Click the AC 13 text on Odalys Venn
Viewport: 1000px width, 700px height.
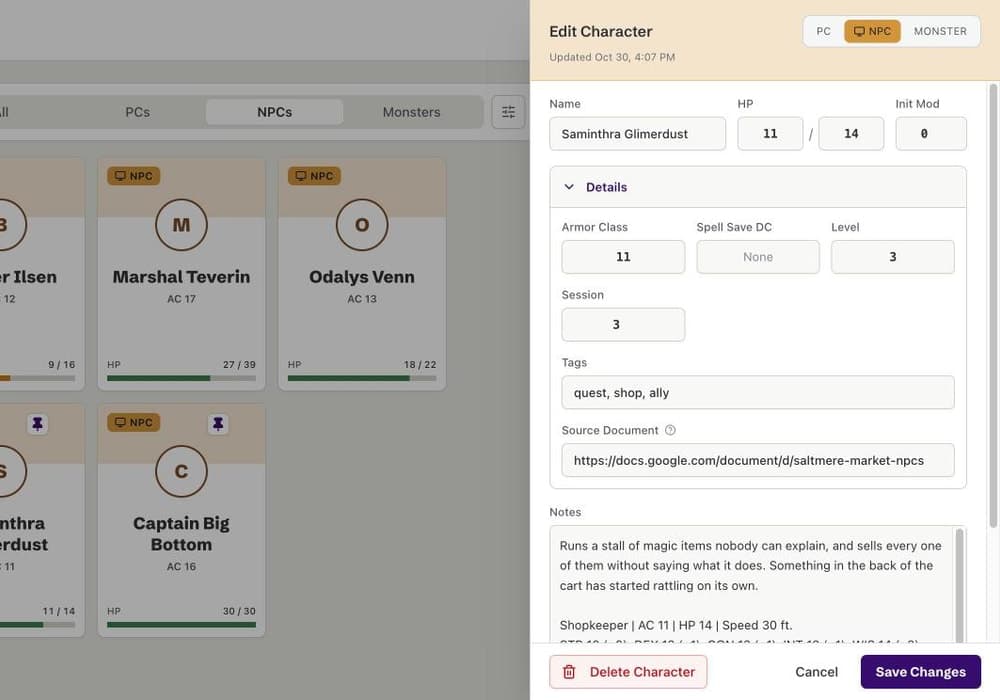pos(362,298)
